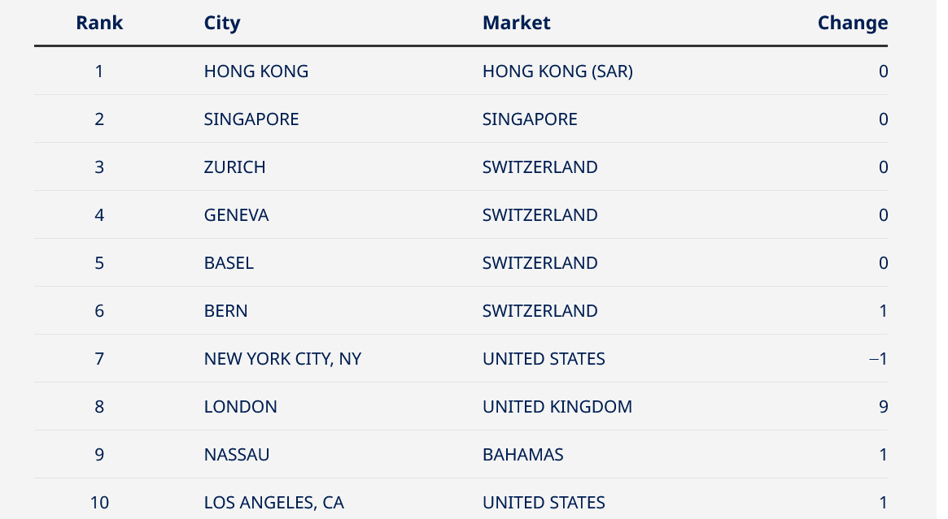This screenshot has width=948, height=519.
Task: Select NEW YORK CITY, NY cell
Action: (282, 359)
